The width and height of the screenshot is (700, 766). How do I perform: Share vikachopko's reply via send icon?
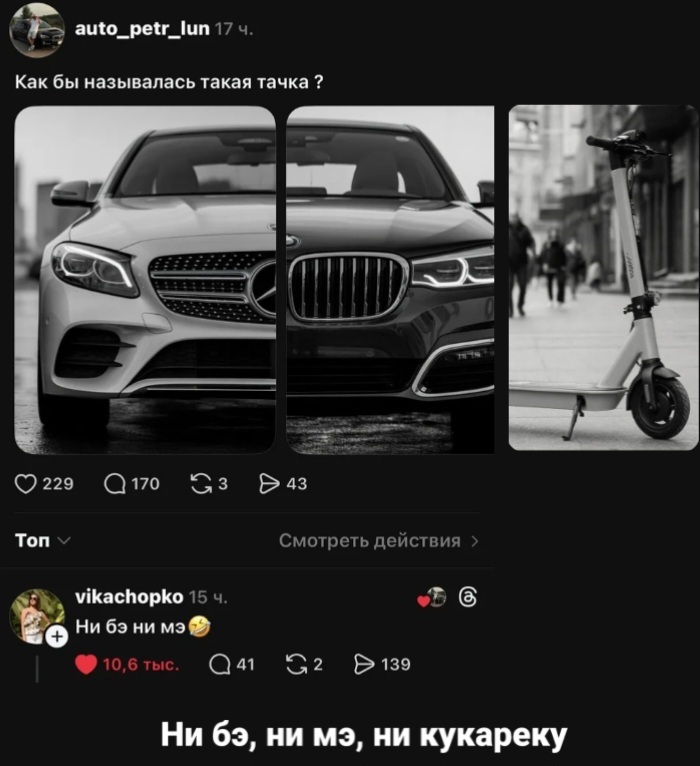click(364, 664)
